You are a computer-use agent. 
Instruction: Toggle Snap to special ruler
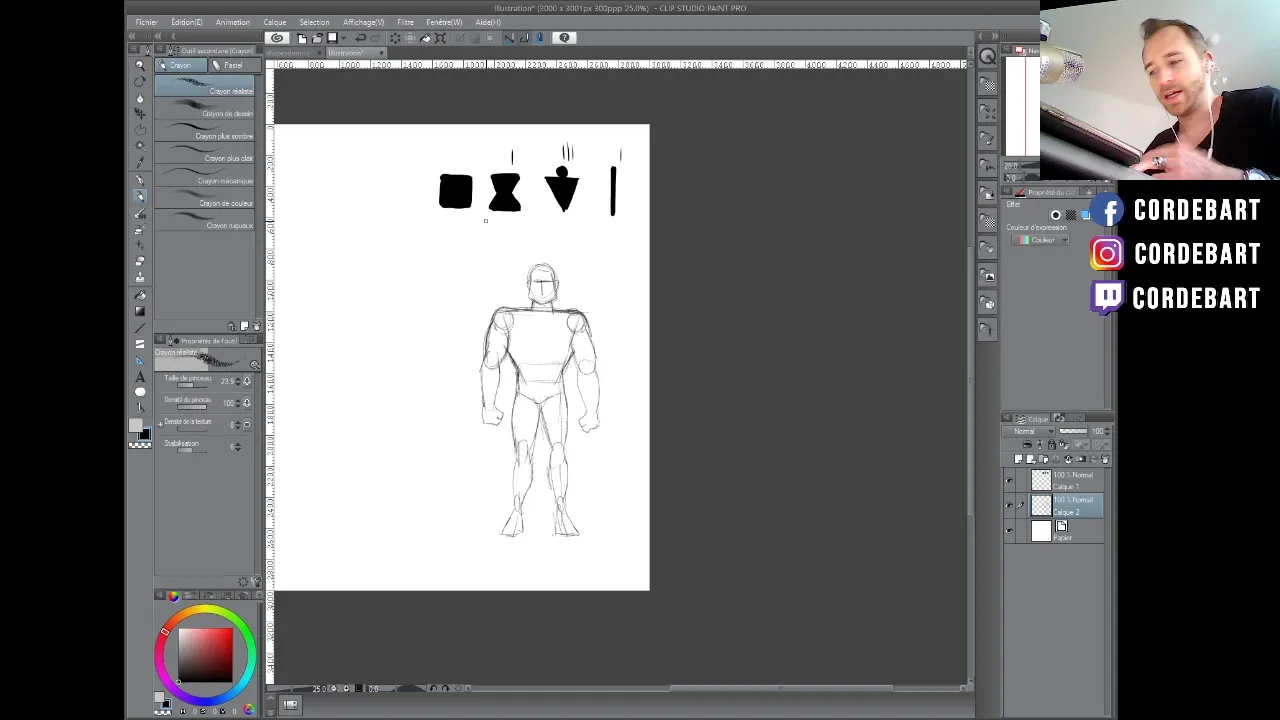525,38
